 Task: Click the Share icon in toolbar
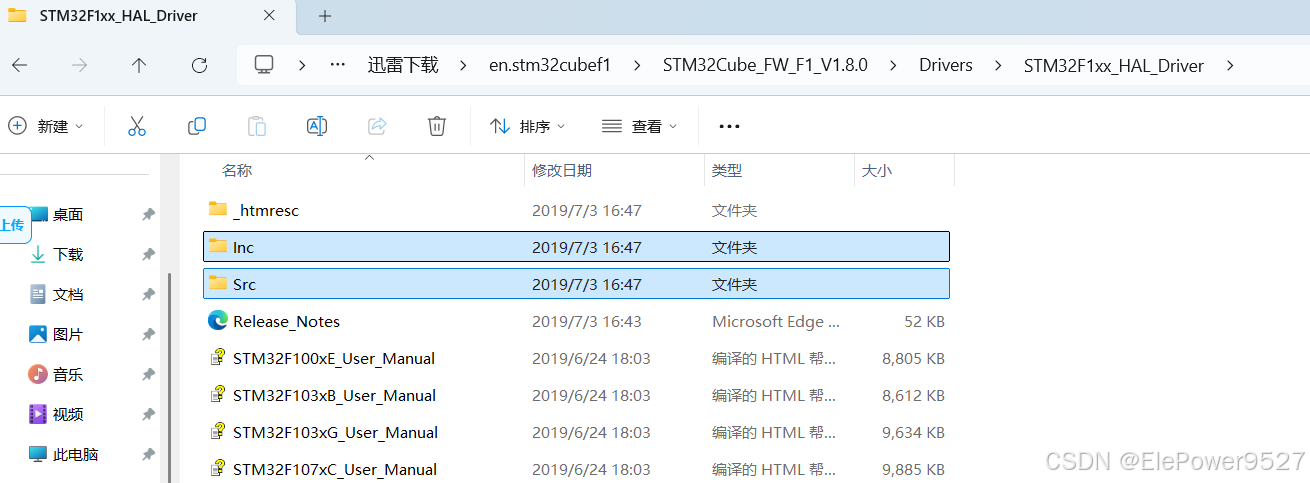point(377,126)
